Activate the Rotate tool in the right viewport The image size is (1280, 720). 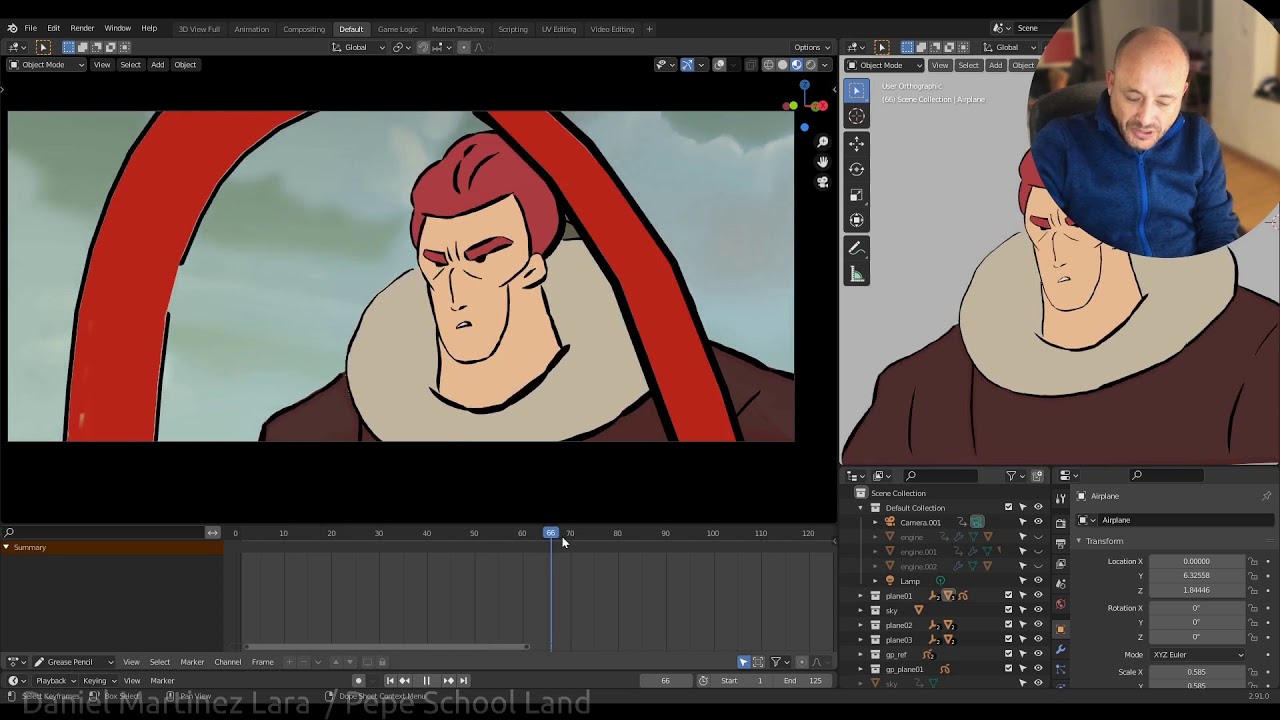[x=857, y=169]
